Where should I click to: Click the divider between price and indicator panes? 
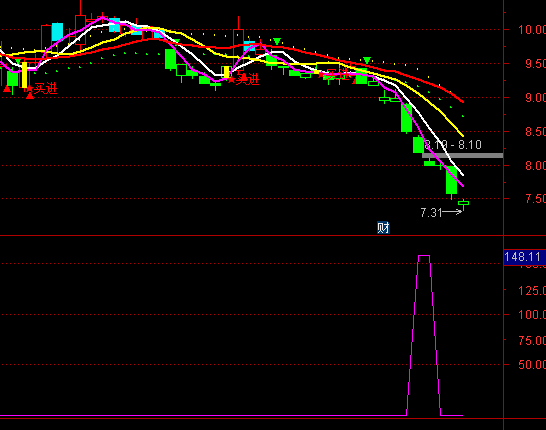tap(252, 236)
